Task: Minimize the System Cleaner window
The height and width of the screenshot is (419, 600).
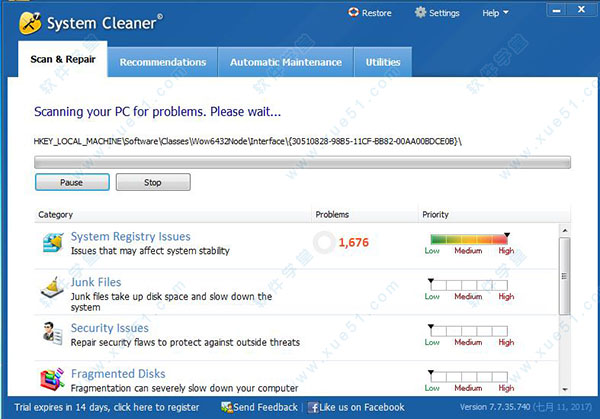Action: [557, 10]
